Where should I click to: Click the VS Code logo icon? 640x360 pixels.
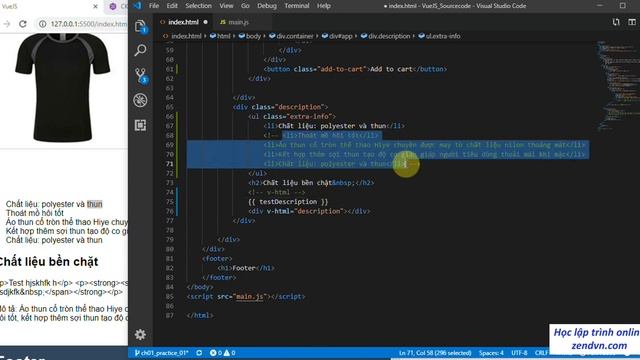[x=137, y=6]
